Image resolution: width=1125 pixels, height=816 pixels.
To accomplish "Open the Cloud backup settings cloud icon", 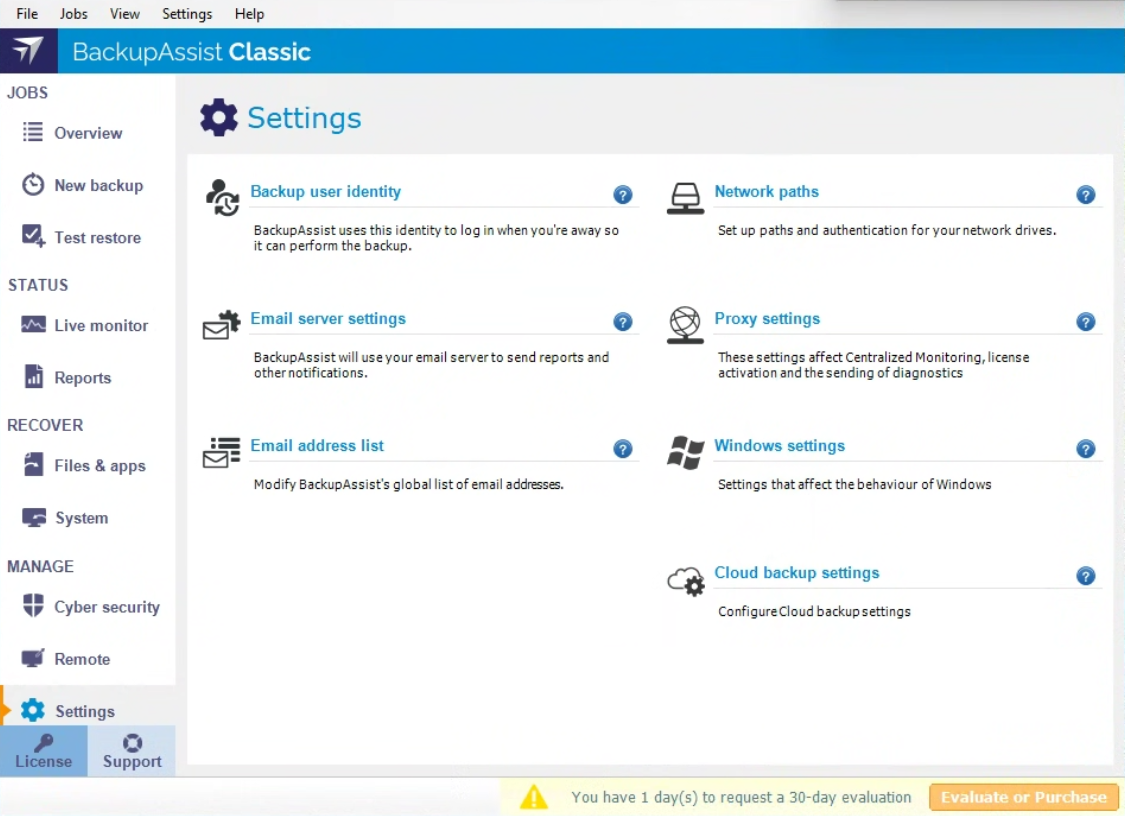I will pyautogui.click(x=686, y=580).
